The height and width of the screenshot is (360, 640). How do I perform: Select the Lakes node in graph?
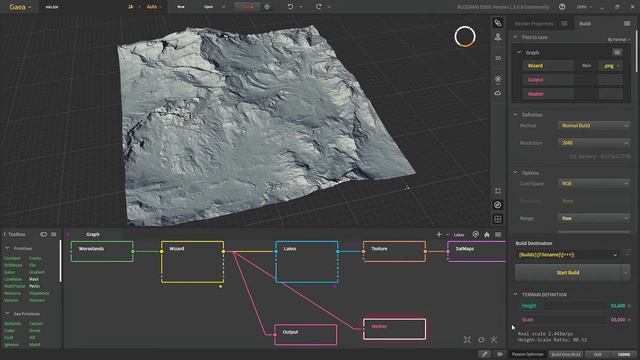pos(307,262)
